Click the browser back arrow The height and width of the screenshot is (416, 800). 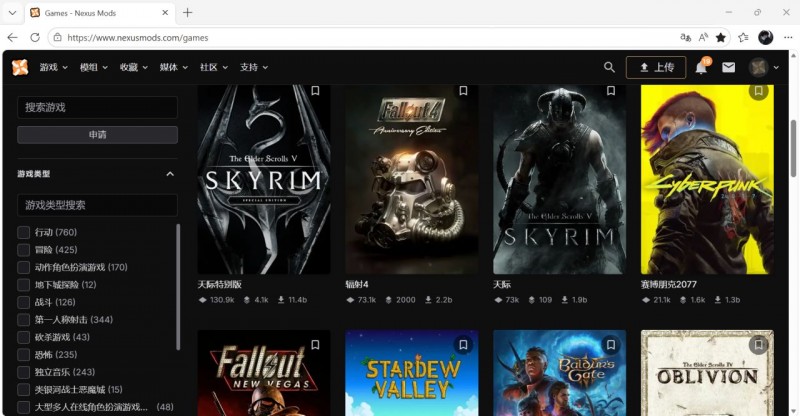[x=13, y=38]
